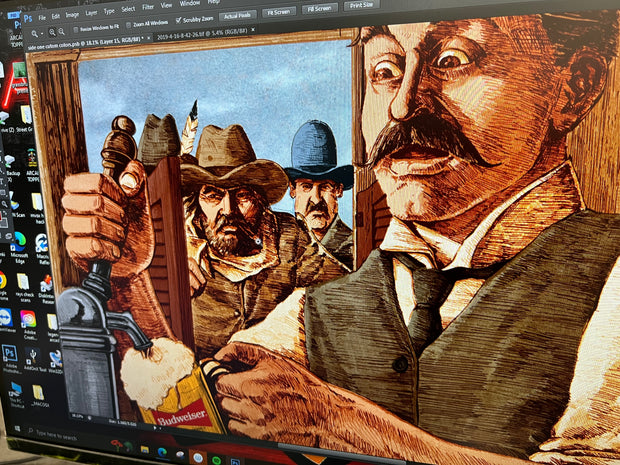Switch to the side one document tab
Screen dimensions: 620x465
coord(85,42)
